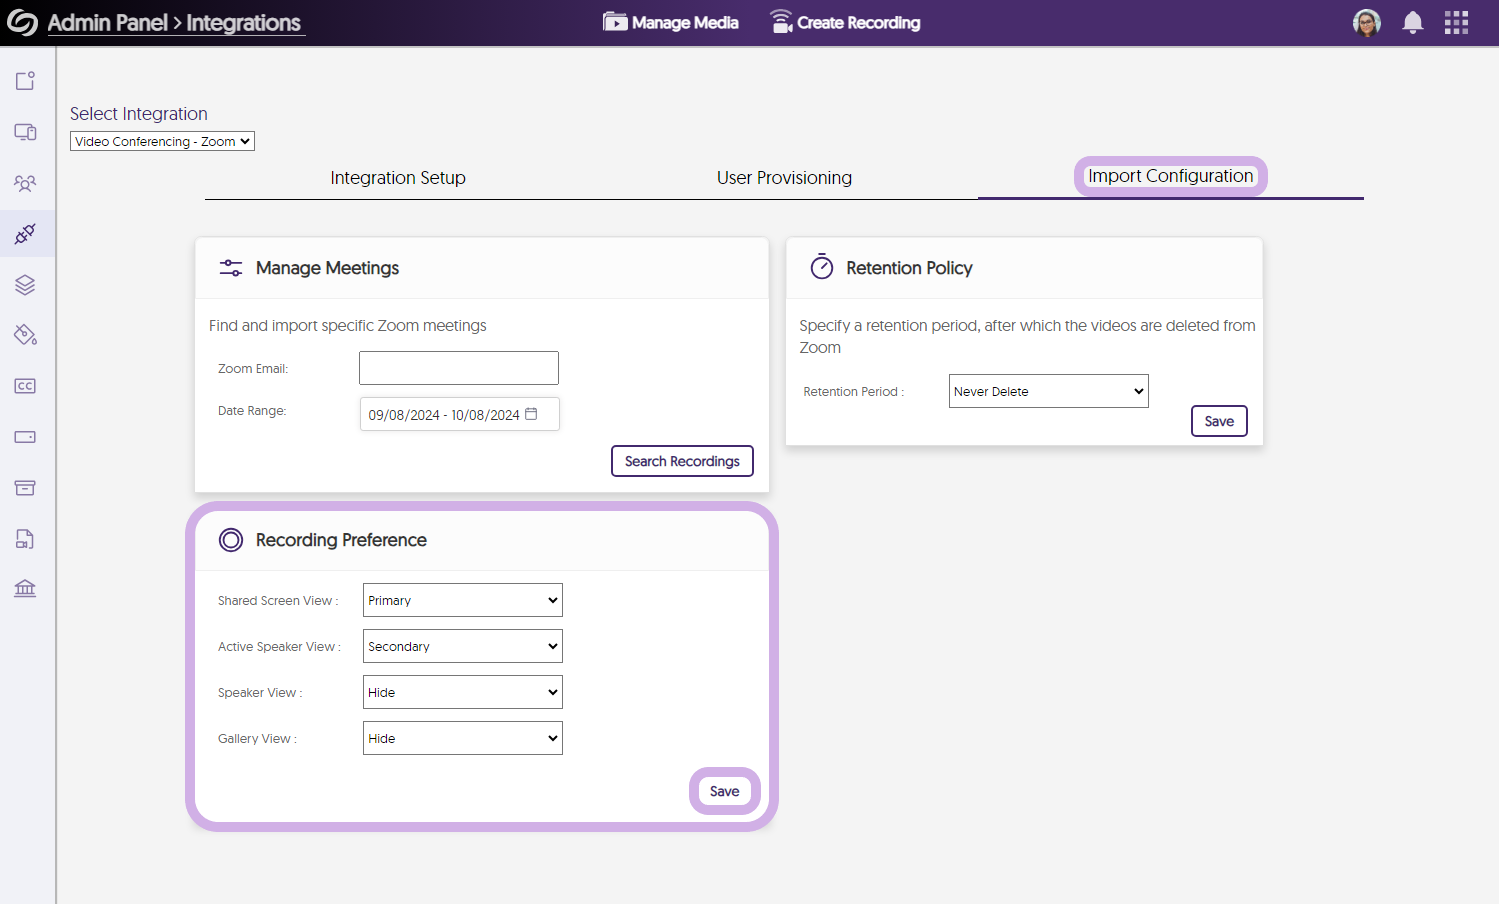Screen dimensions: 1499x904
Task: Click the Integrations breadcrumb link
Action: 243,23
